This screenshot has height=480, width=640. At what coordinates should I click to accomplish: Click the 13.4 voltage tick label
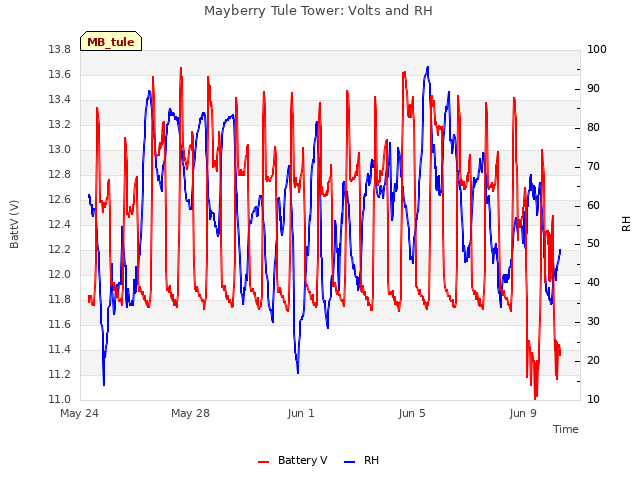click(60, 100)
